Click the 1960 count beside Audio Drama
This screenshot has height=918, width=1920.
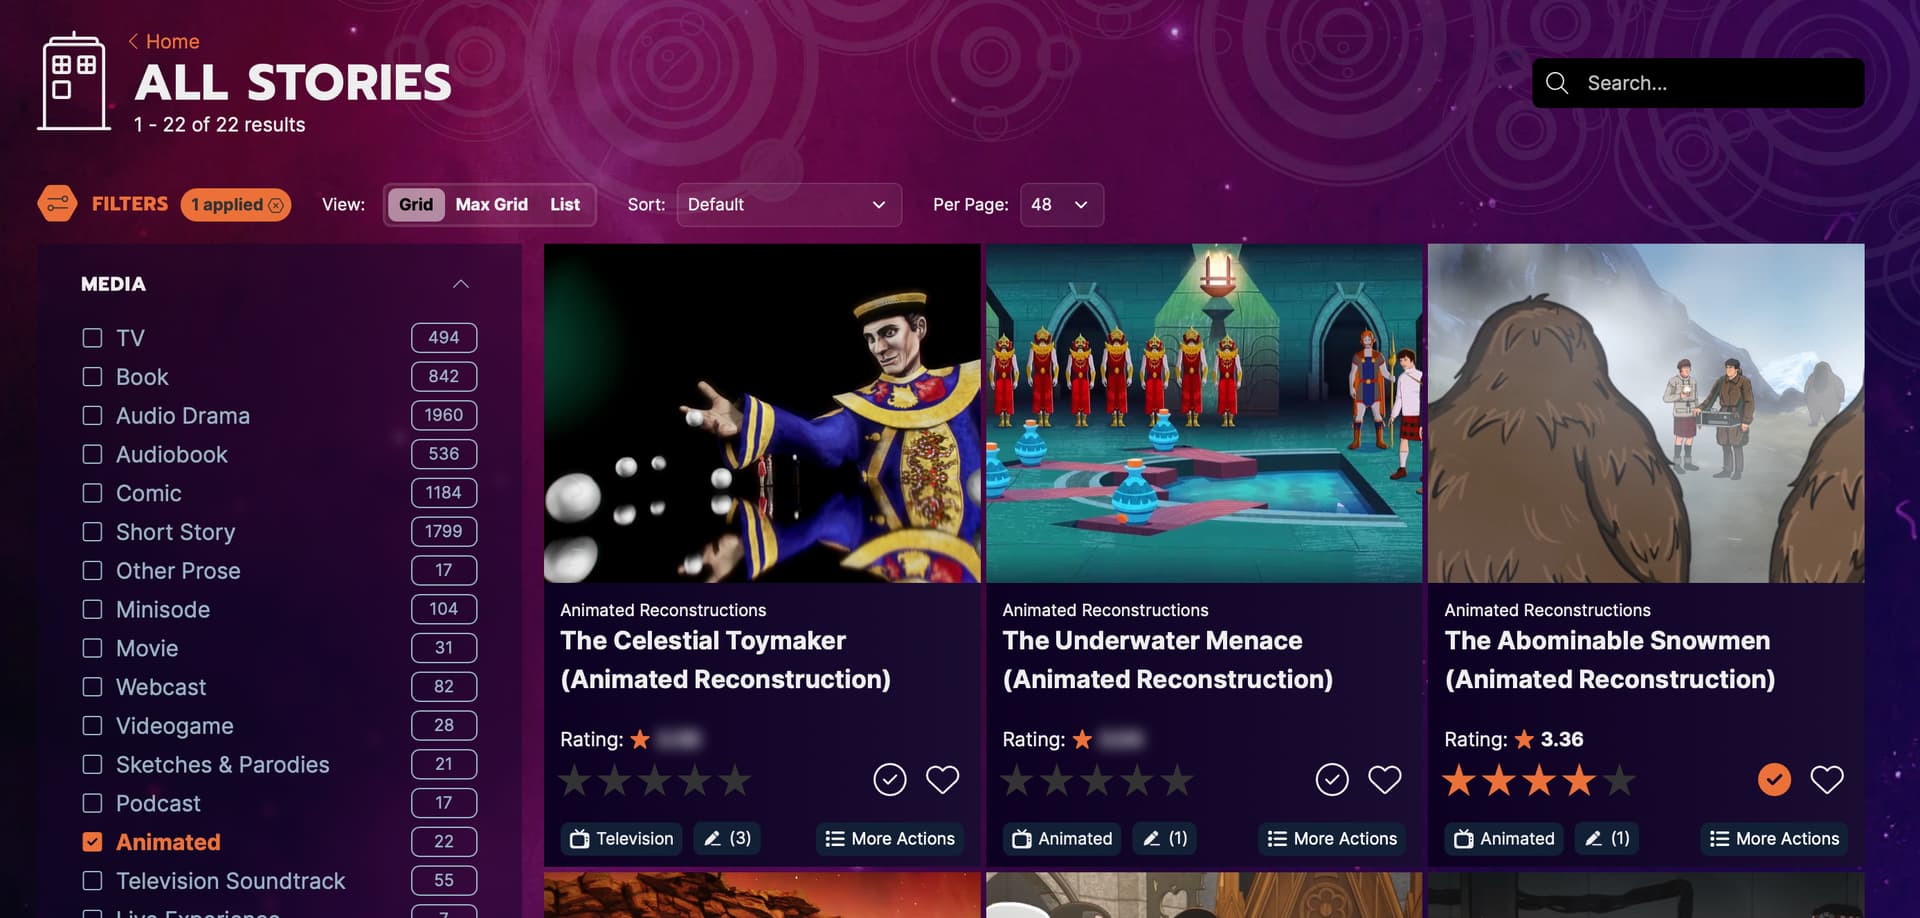tap(444, 415)
